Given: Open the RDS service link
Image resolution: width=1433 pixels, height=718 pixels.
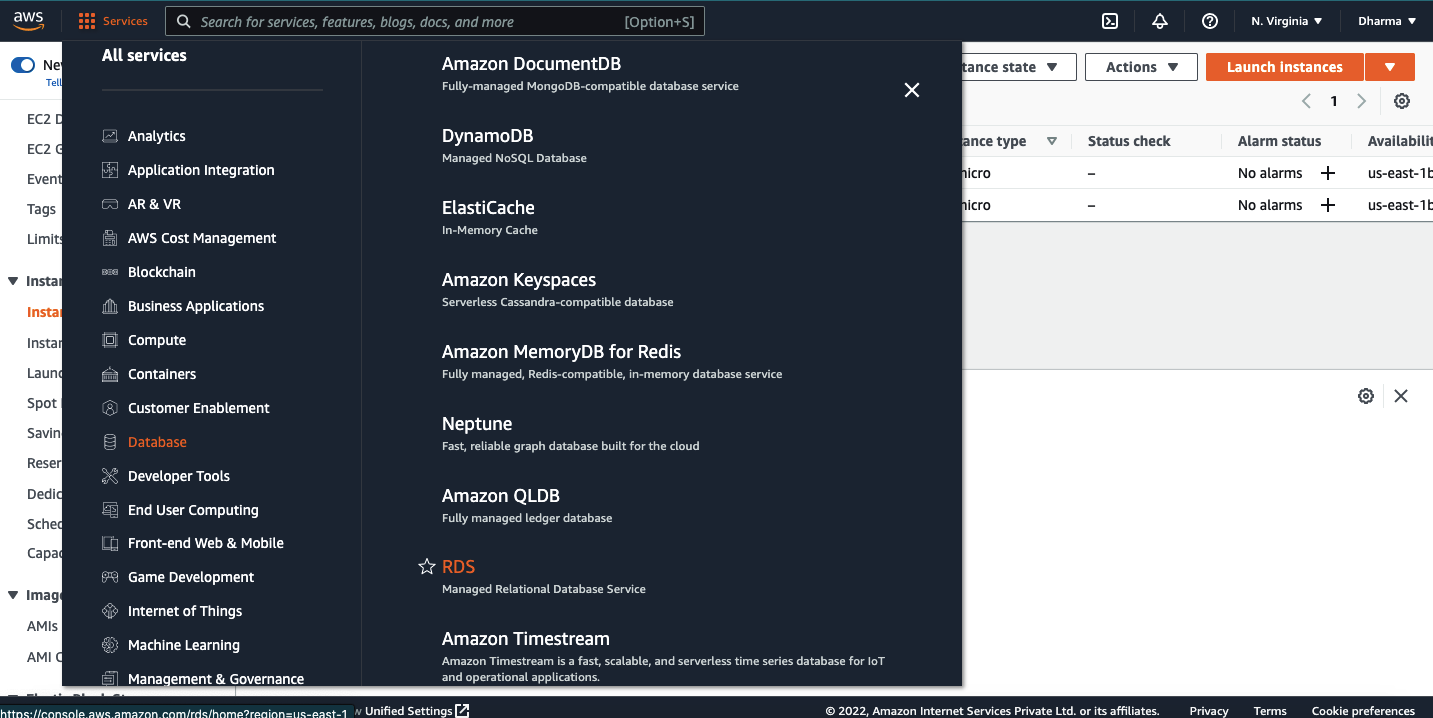Looking at the screenshot, I should [458, 567].
